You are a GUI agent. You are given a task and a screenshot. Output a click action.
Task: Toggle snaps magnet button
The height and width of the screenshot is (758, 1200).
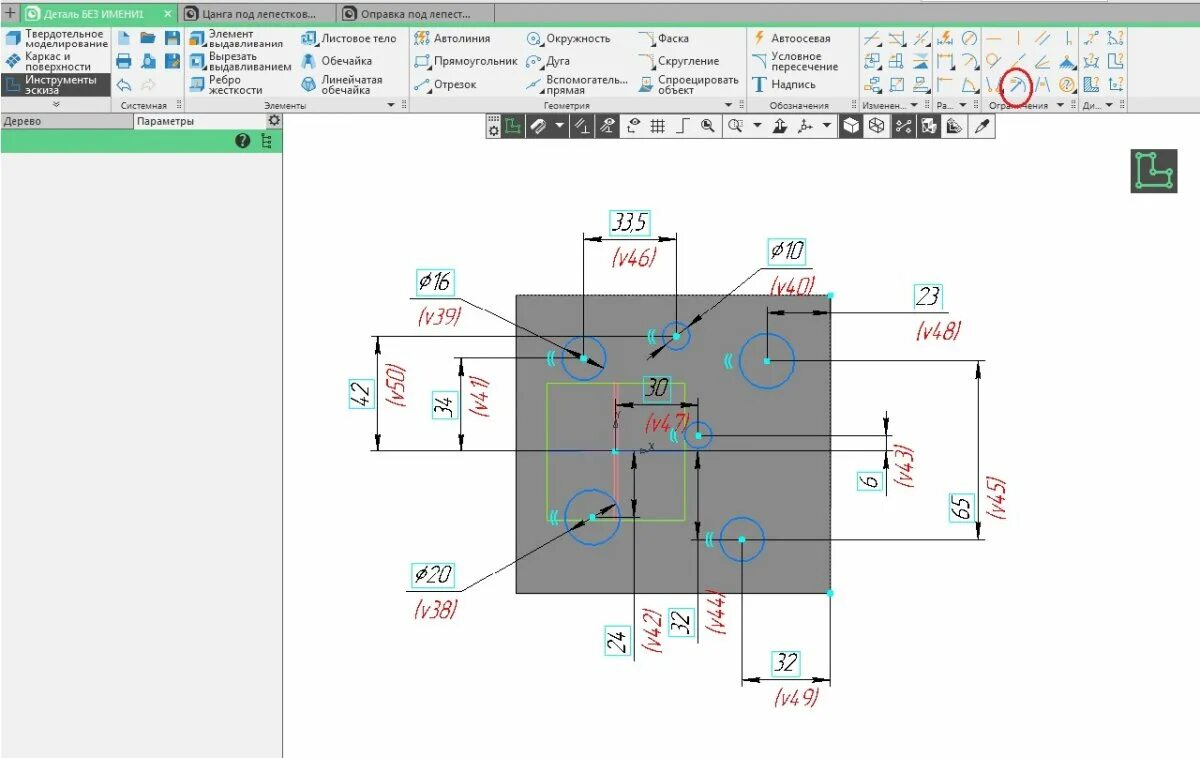tap(538, 126)
